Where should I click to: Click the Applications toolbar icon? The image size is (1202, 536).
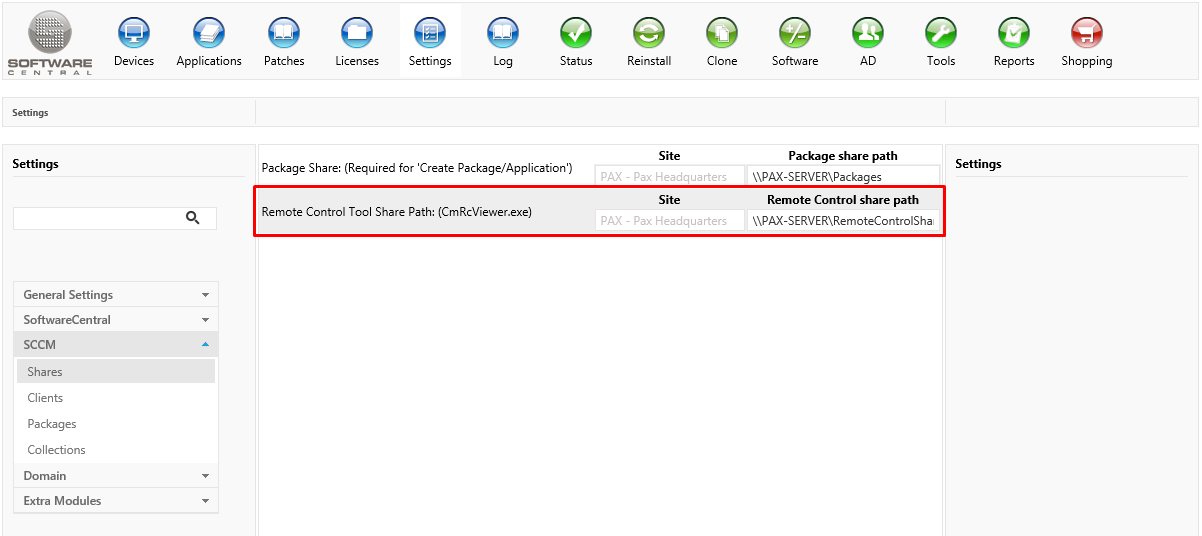pyautogui.click(x=209, y=34)
